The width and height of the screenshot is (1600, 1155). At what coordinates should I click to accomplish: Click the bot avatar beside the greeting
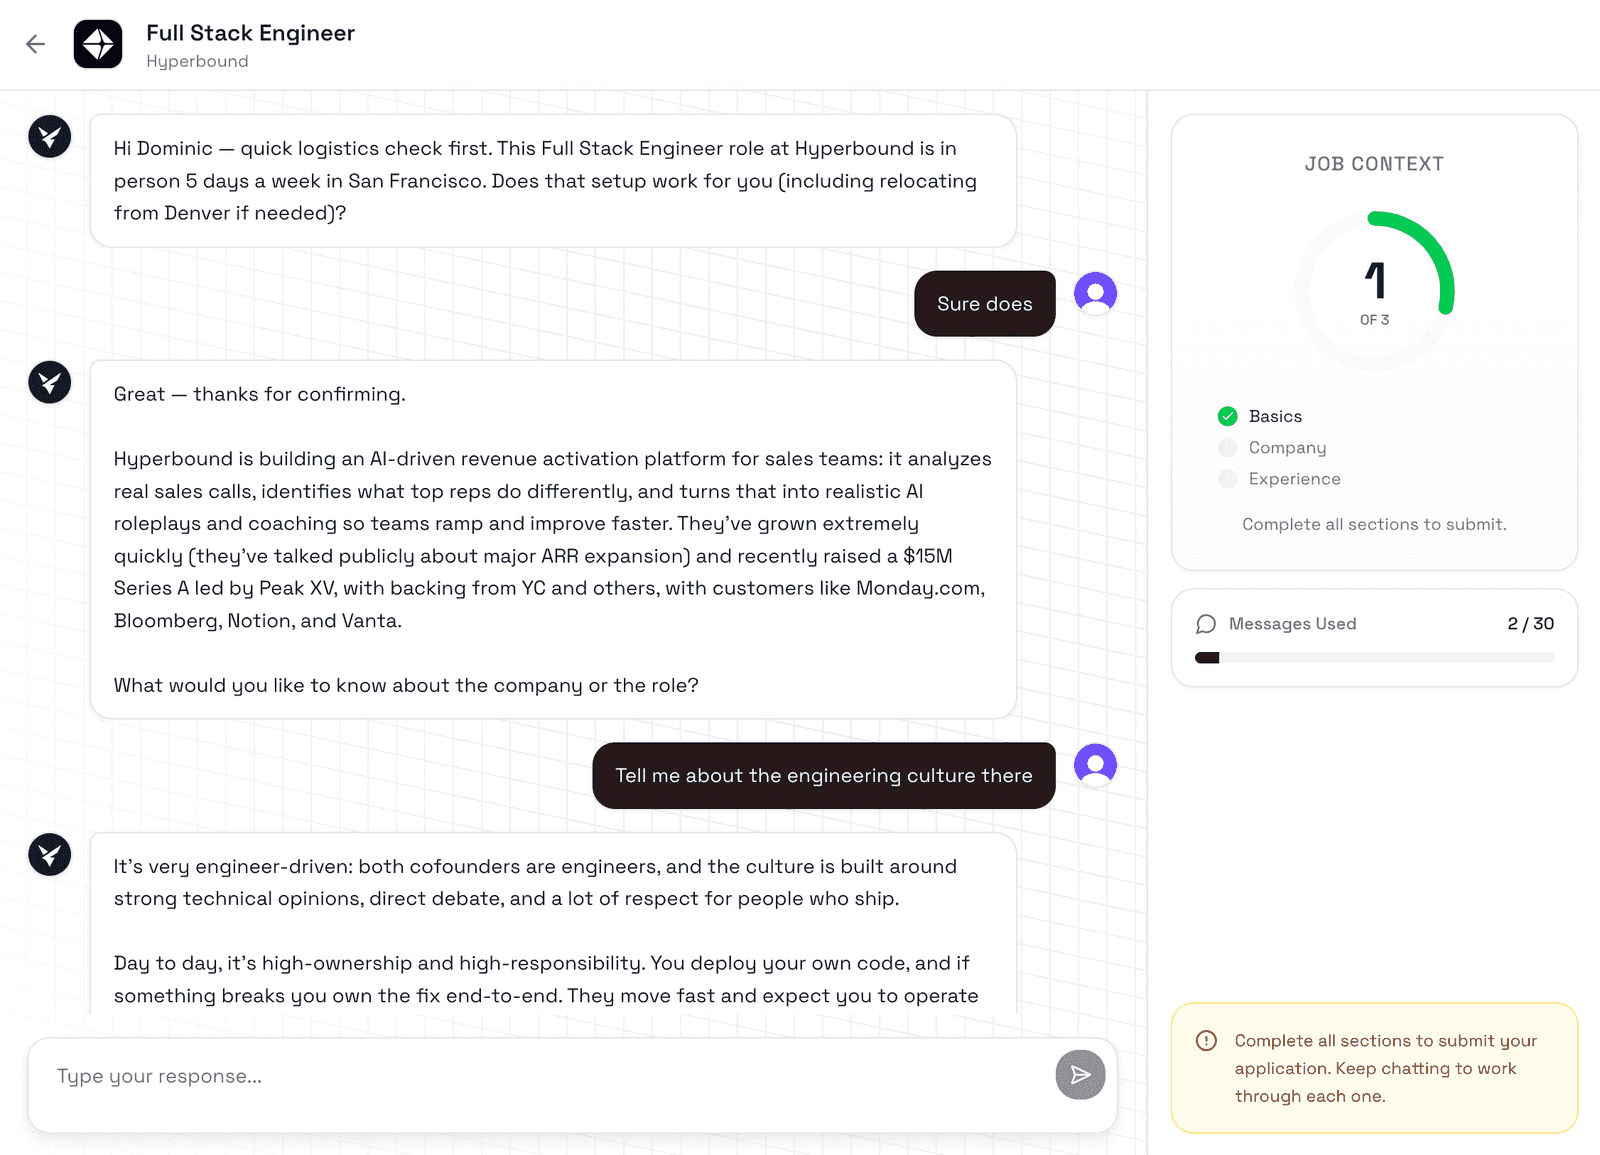(50, 137)
